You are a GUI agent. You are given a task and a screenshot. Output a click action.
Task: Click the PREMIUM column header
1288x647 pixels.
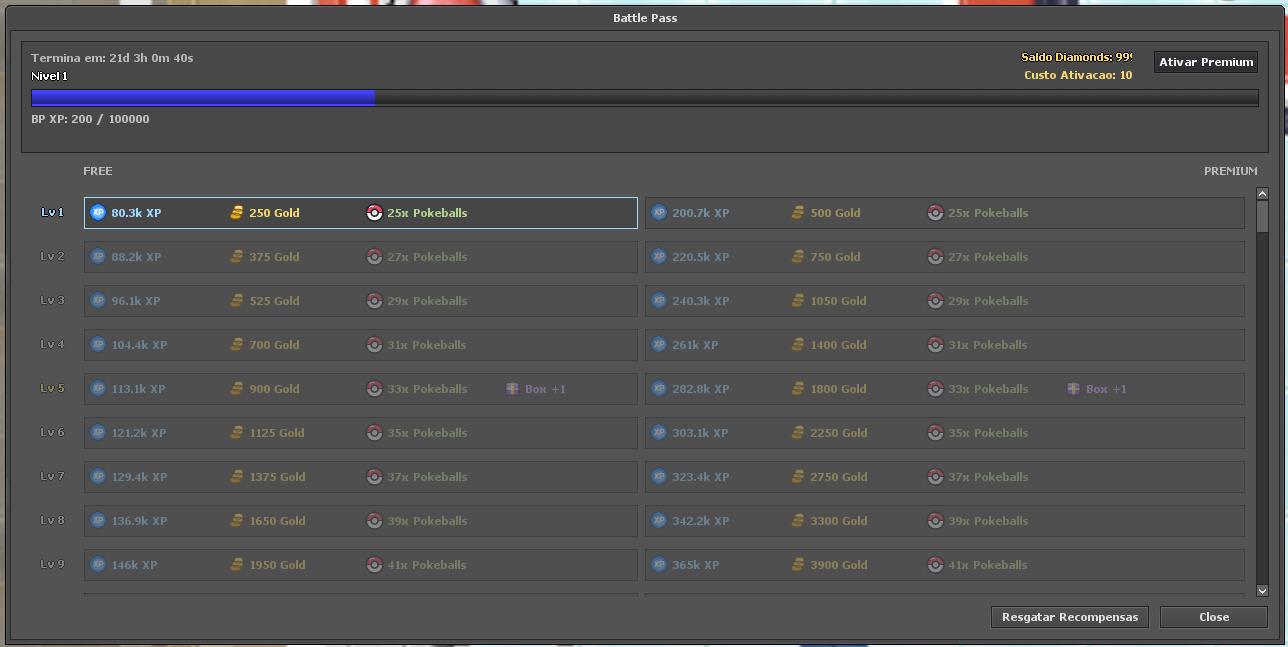point(1230,171)
